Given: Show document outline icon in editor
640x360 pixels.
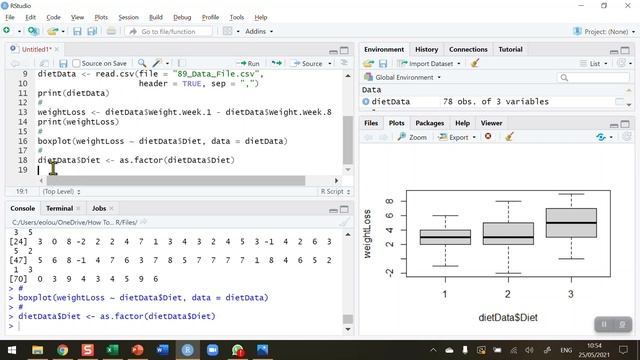Looking at the screenshot, I should click(x=344, y=63).
